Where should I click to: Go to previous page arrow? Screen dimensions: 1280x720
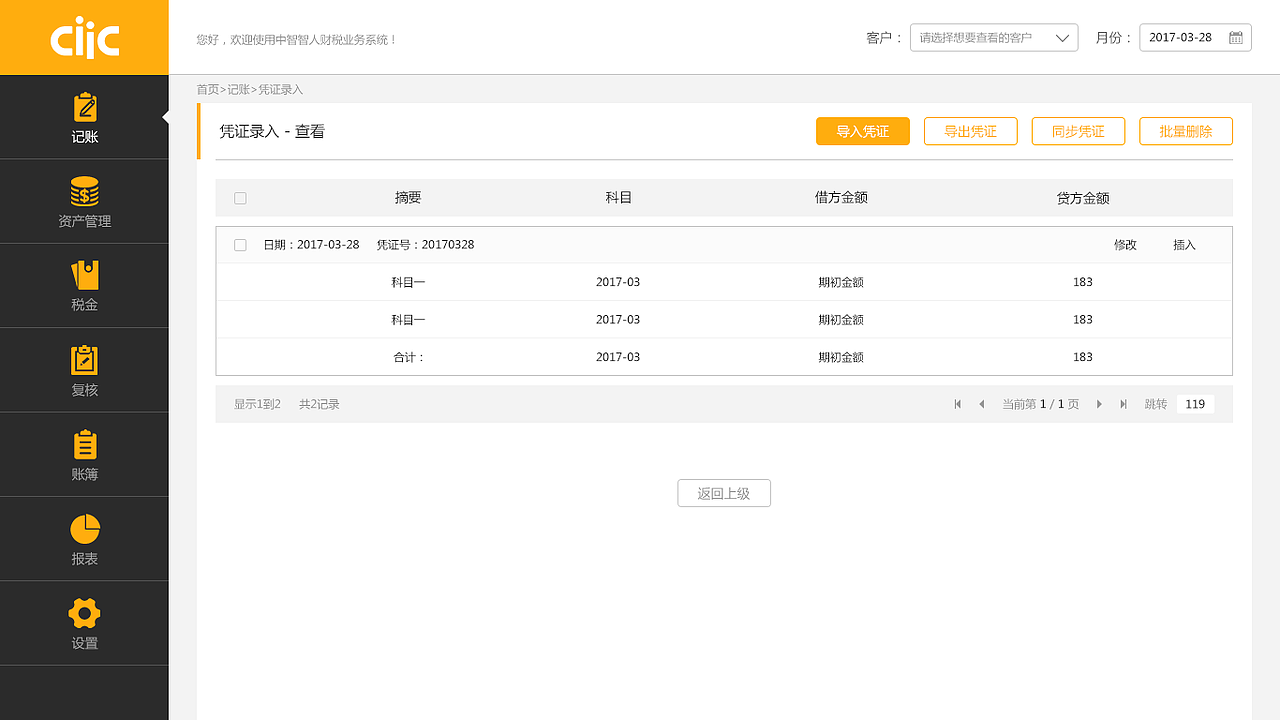point(981,404)
